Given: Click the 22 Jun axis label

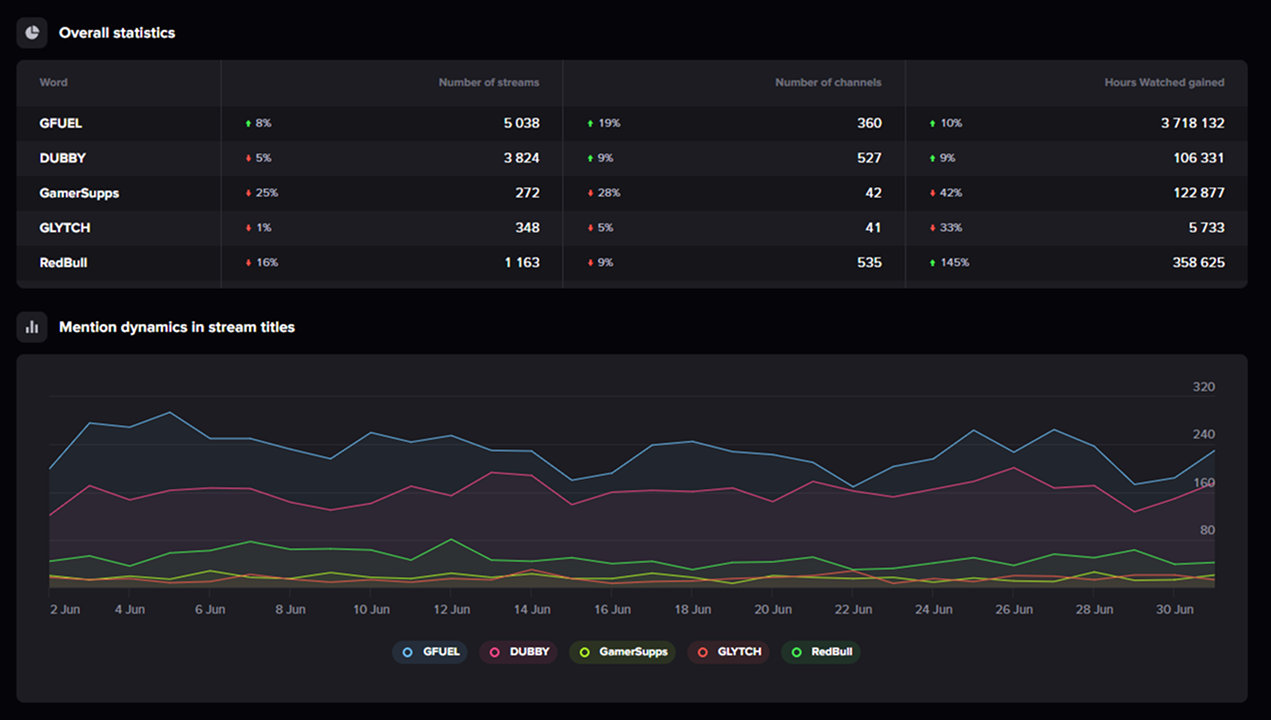Looking at the screenshot, I should point(853,609).
